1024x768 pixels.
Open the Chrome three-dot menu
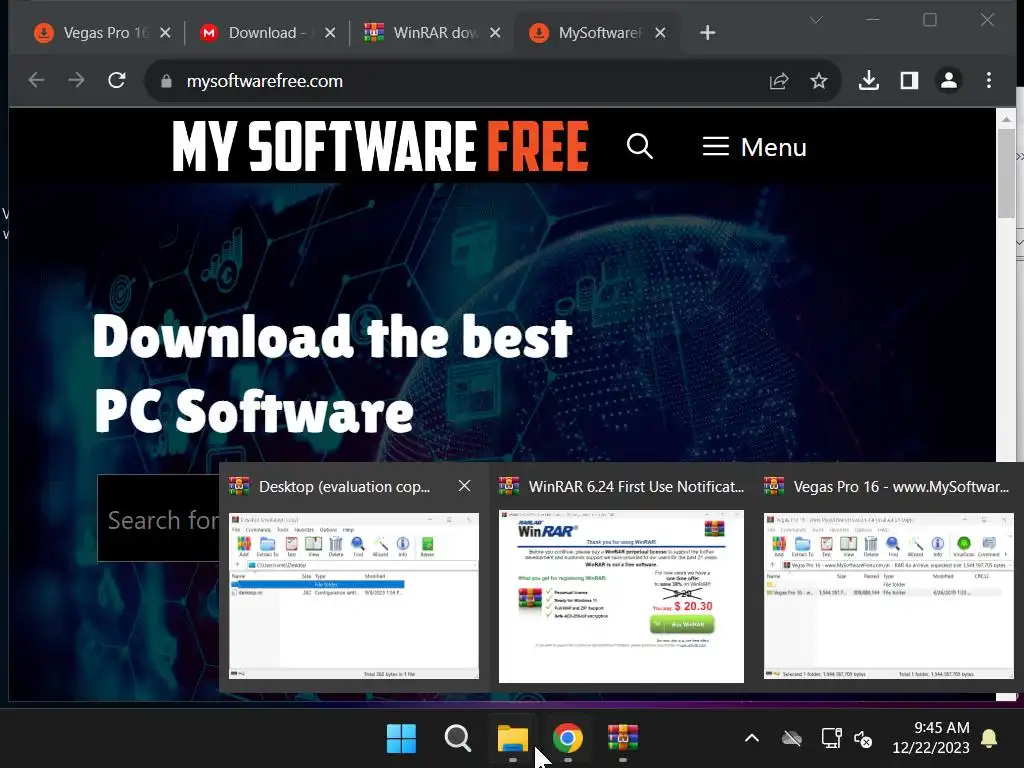tap(989, 80)
